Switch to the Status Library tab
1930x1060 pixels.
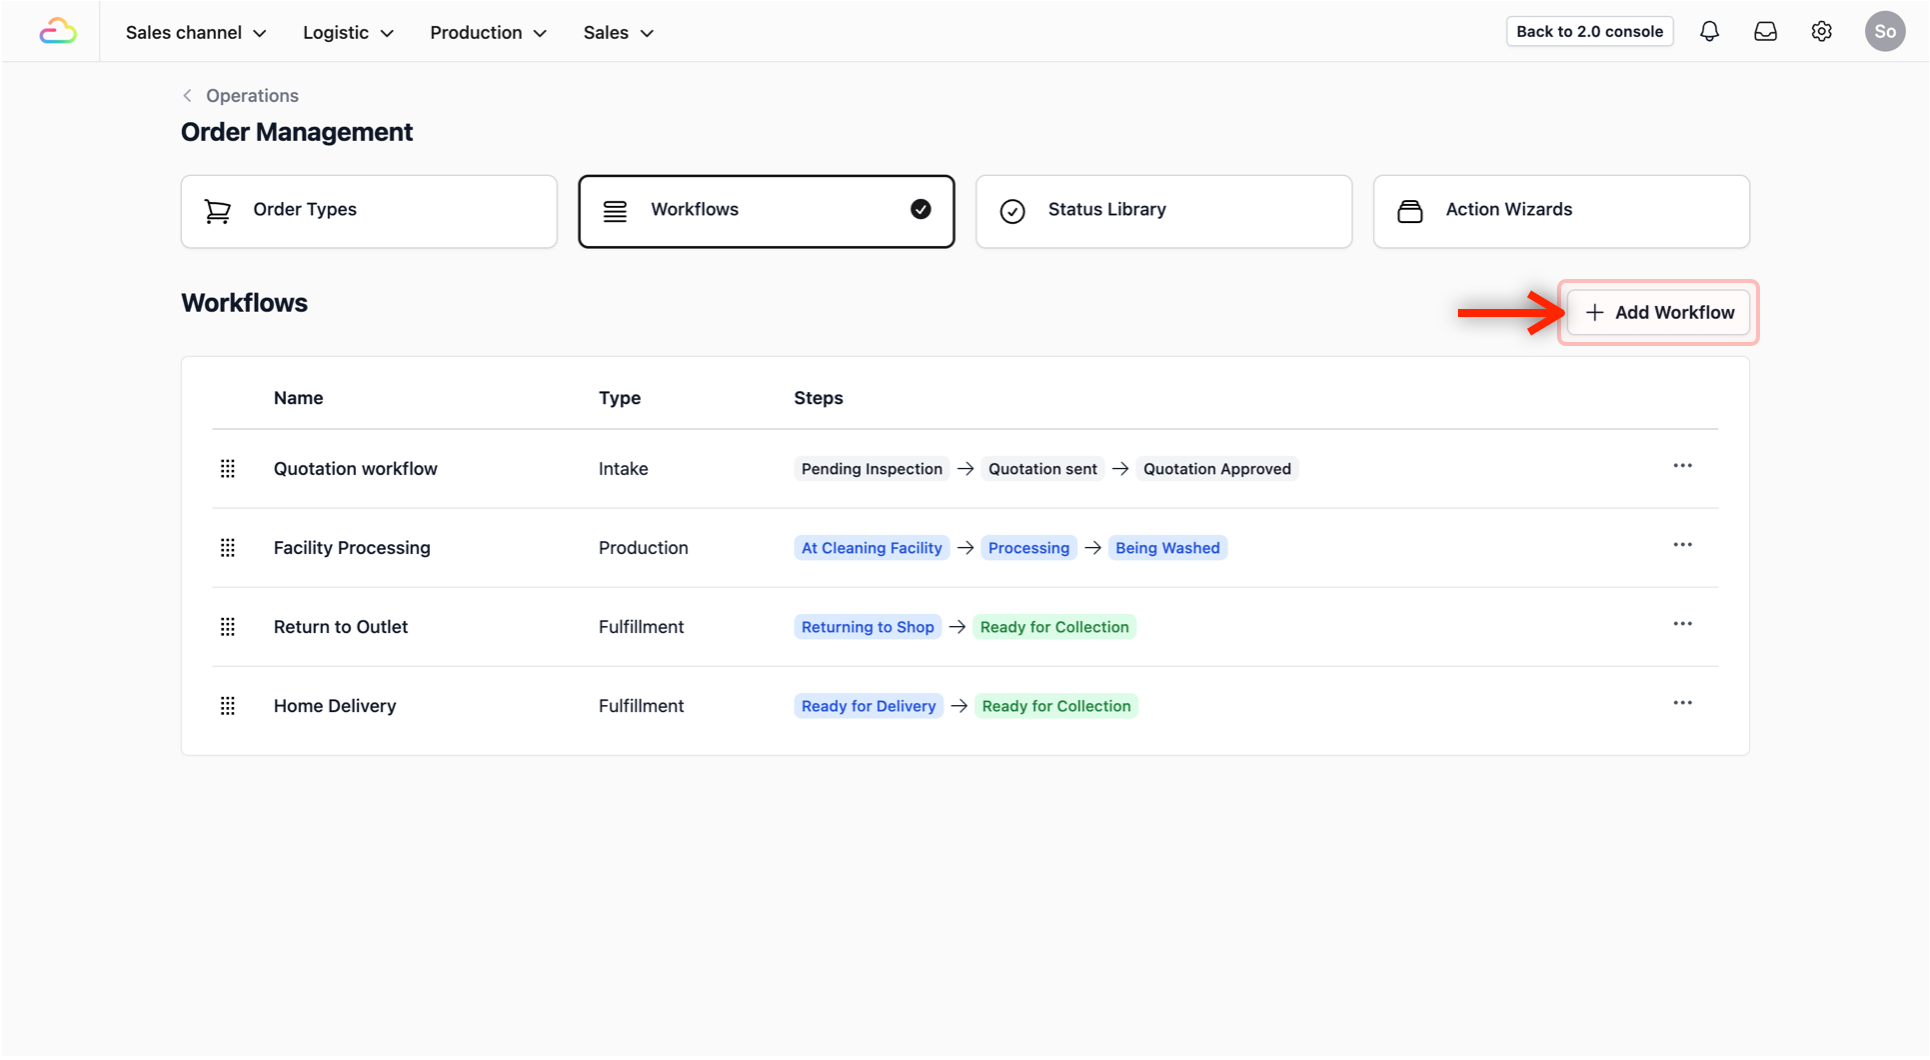[x=1164, y=211]
